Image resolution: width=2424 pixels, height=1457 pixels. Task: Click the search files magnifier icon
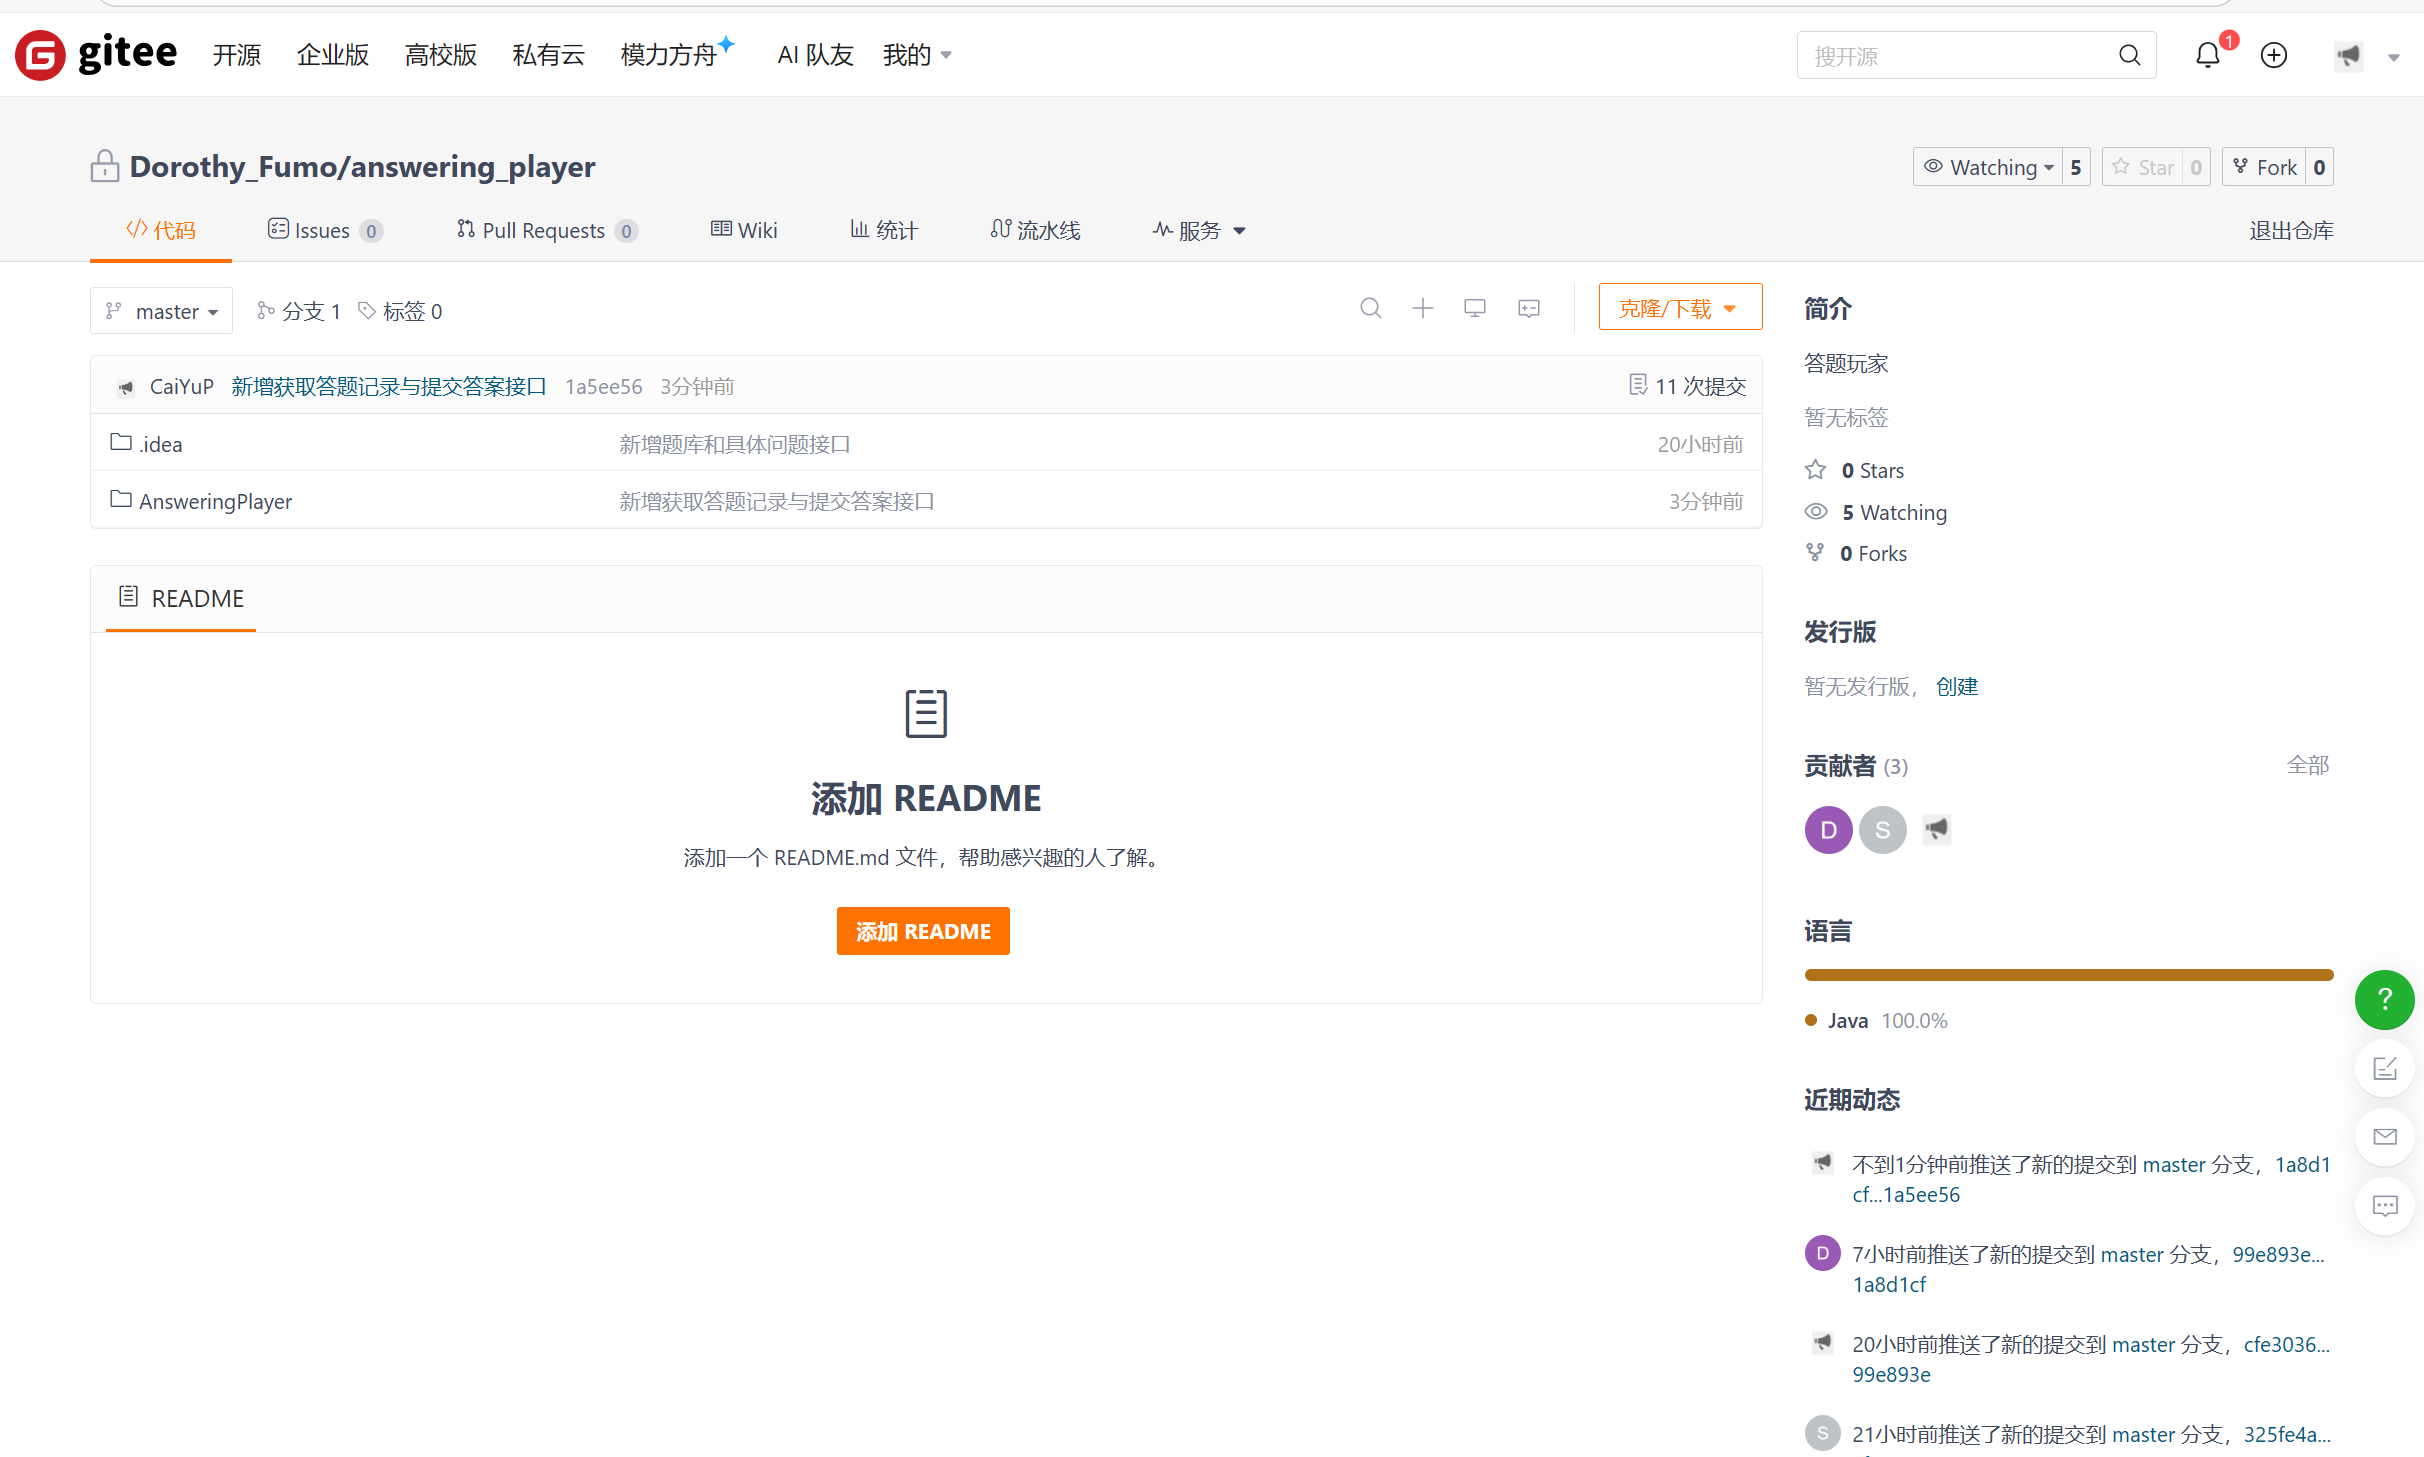pyautogui.click(x=1370, y=308)
